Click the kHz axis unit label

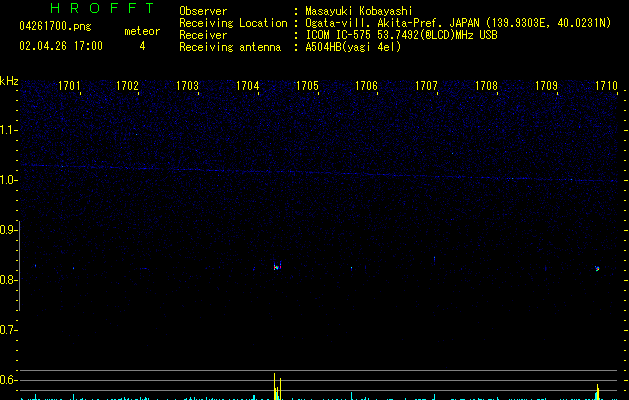click(x=9, y=81)
